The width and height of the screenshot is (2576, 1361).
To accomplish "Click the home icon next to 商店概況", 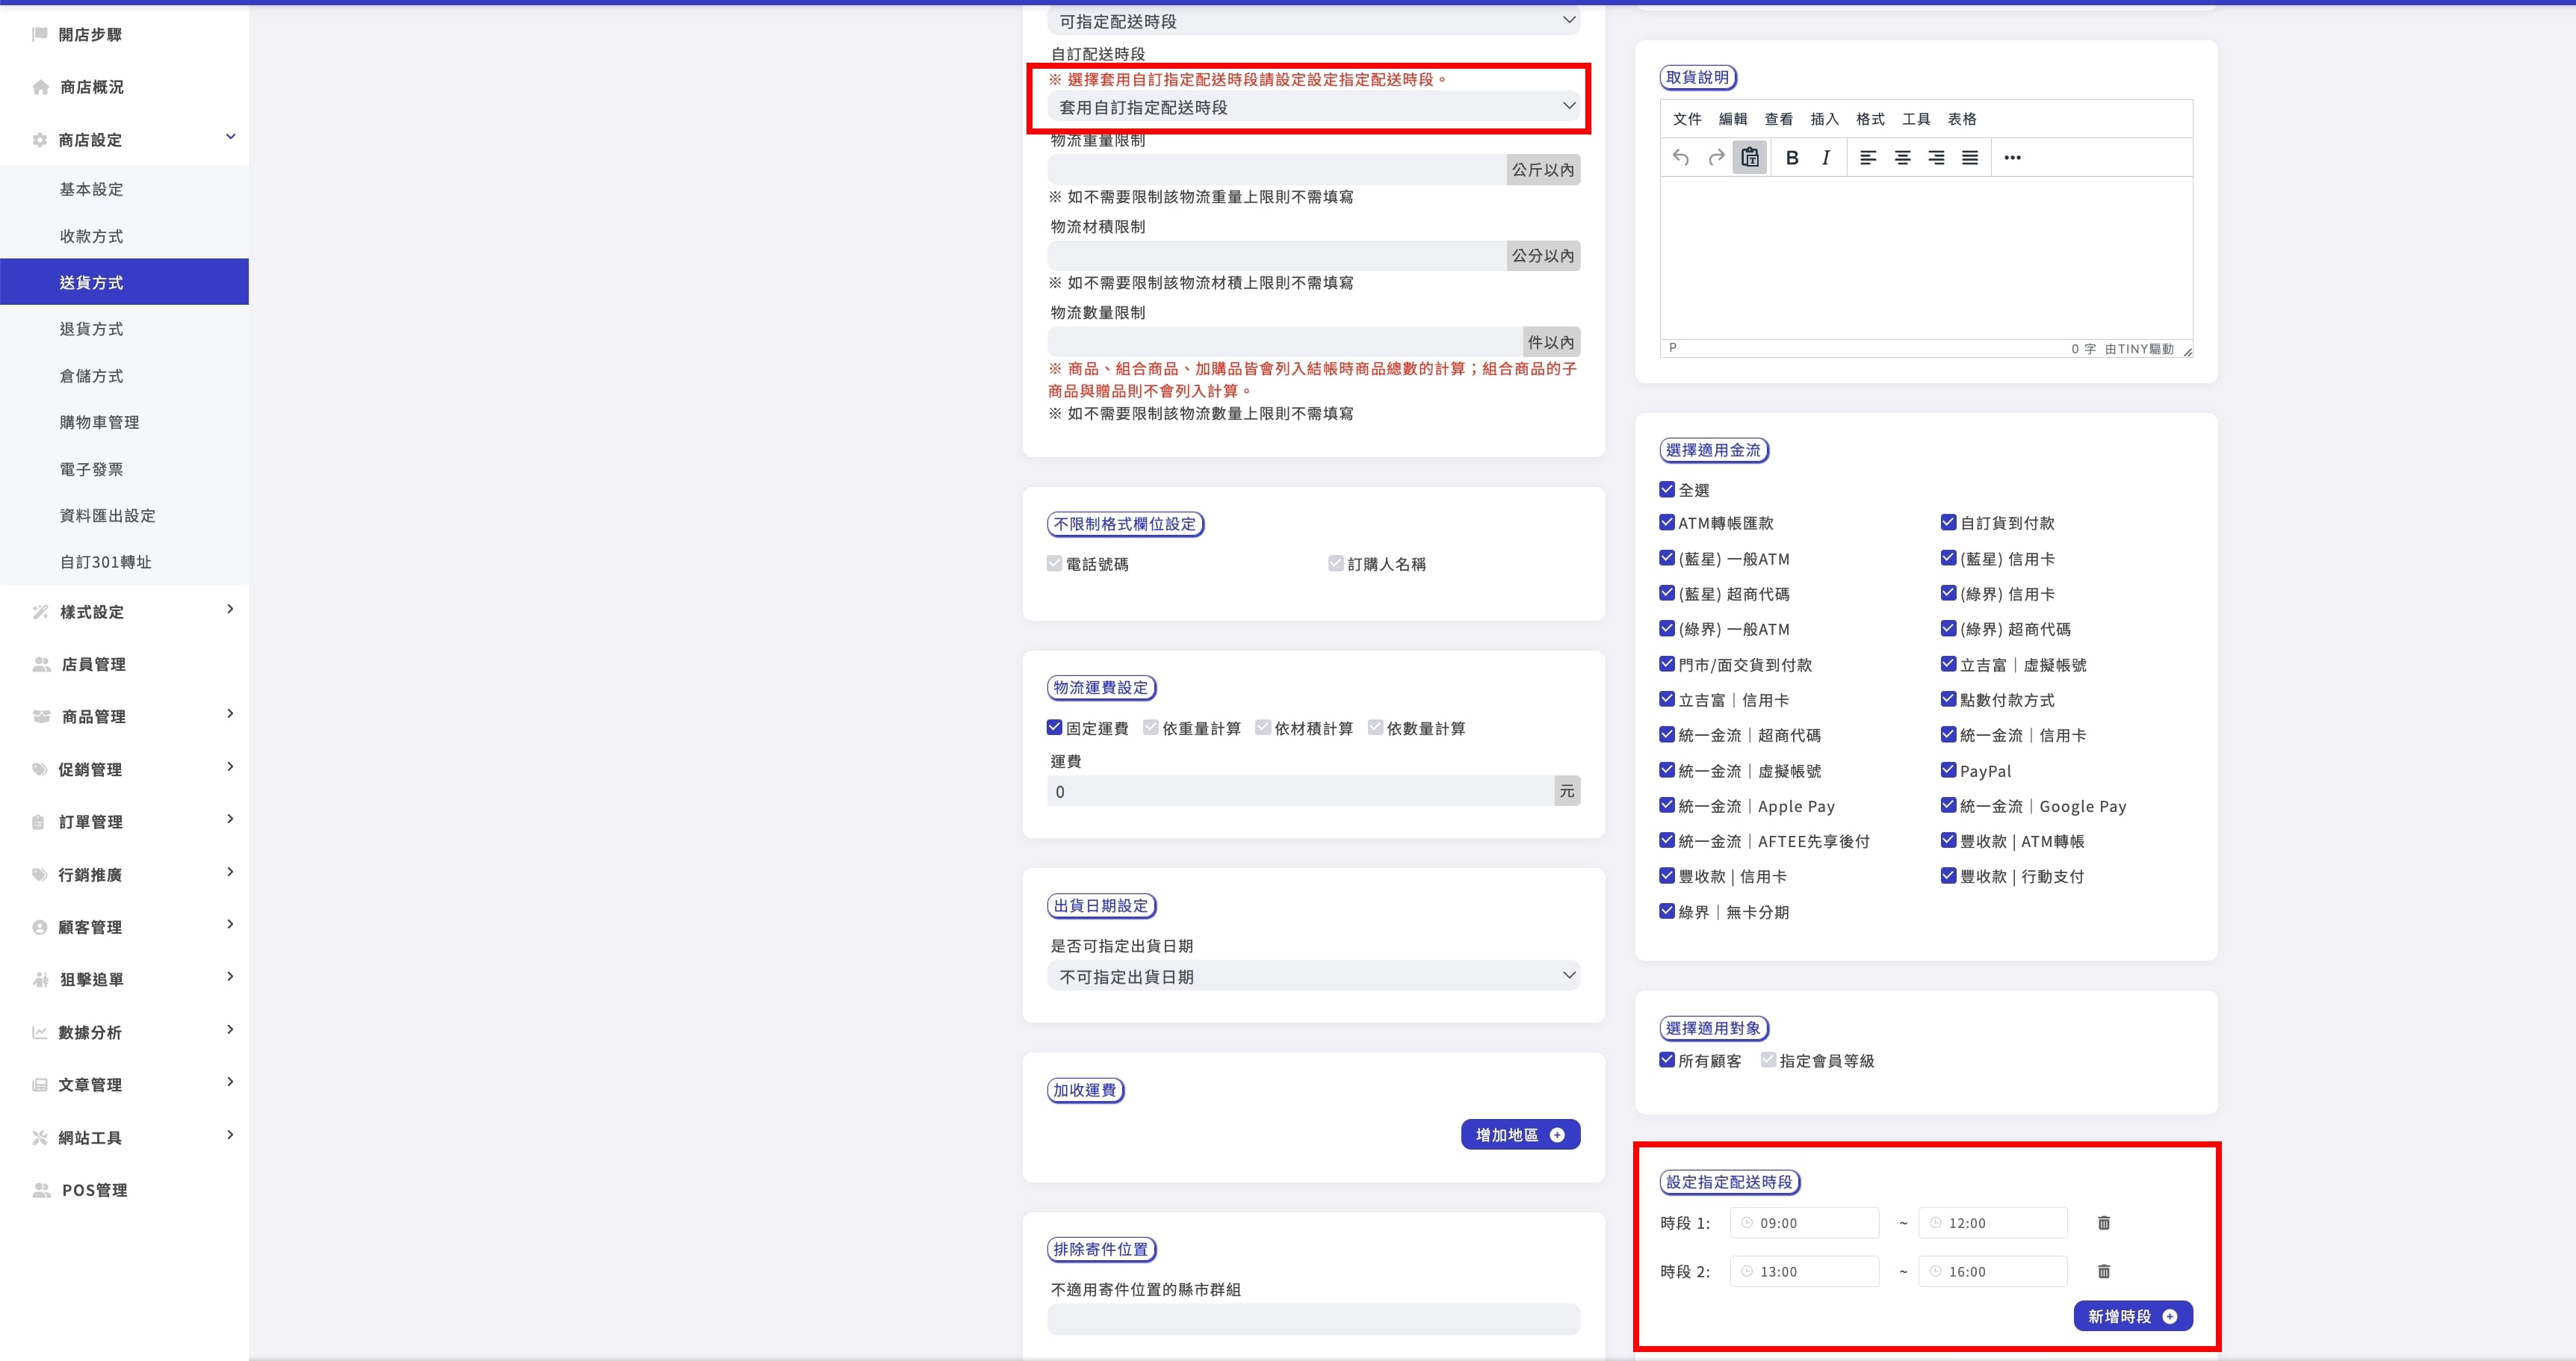I will pyautogui.click(x=40, y=87).
